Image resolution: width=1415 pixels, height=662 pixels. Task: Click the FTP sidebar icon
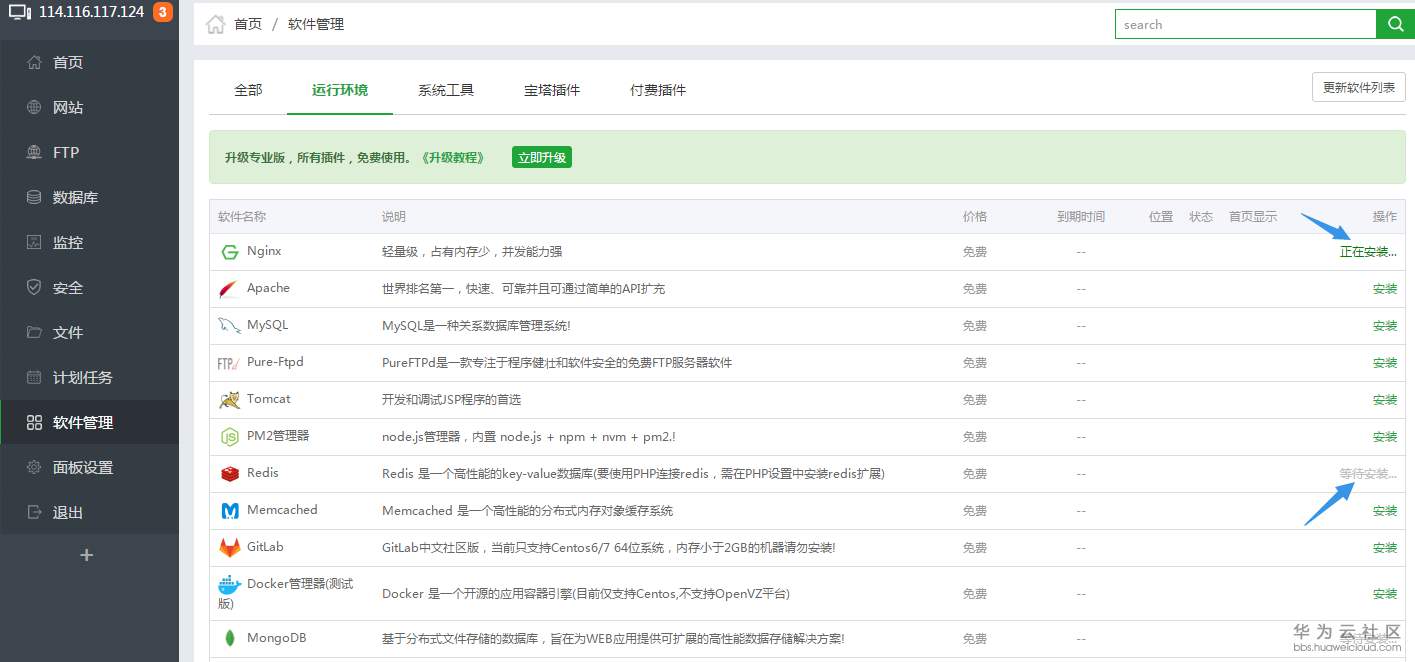click(34, 152)
